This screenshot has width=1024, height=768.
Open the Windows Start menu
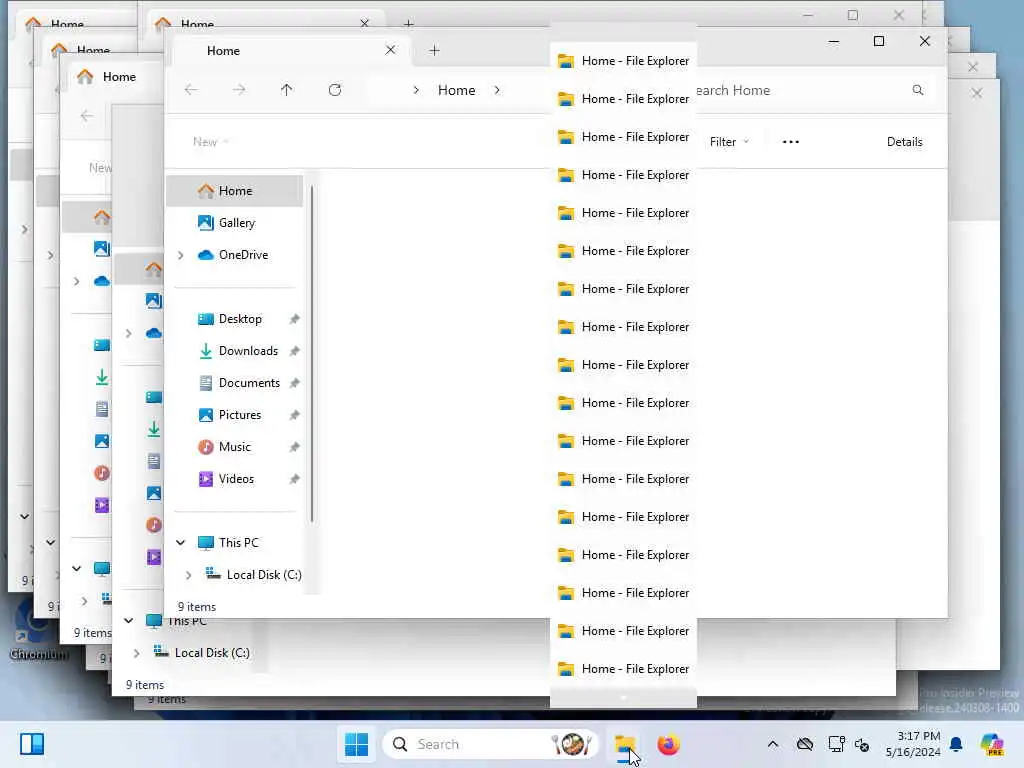coord(357,744)
